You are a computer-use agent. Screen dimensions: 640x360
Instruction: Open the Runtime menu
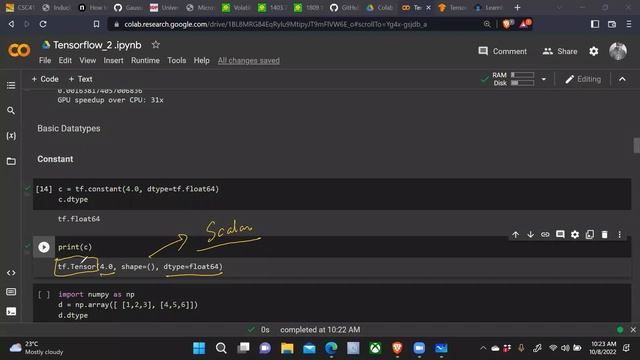pyautogui.click(x=145, y=60)
